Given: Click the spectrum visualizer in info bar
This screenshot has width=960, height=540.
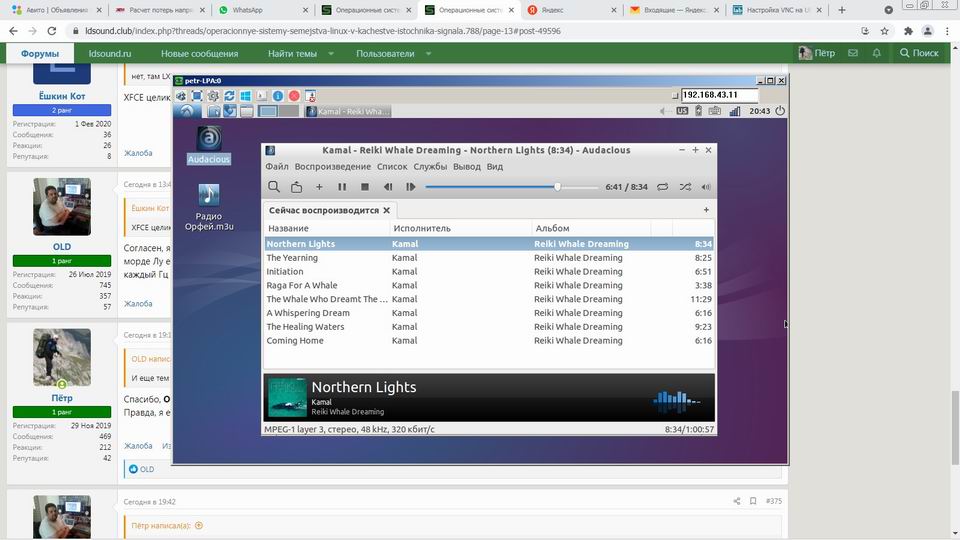Looking at the screenshot, I should click(x=677, y=400).
